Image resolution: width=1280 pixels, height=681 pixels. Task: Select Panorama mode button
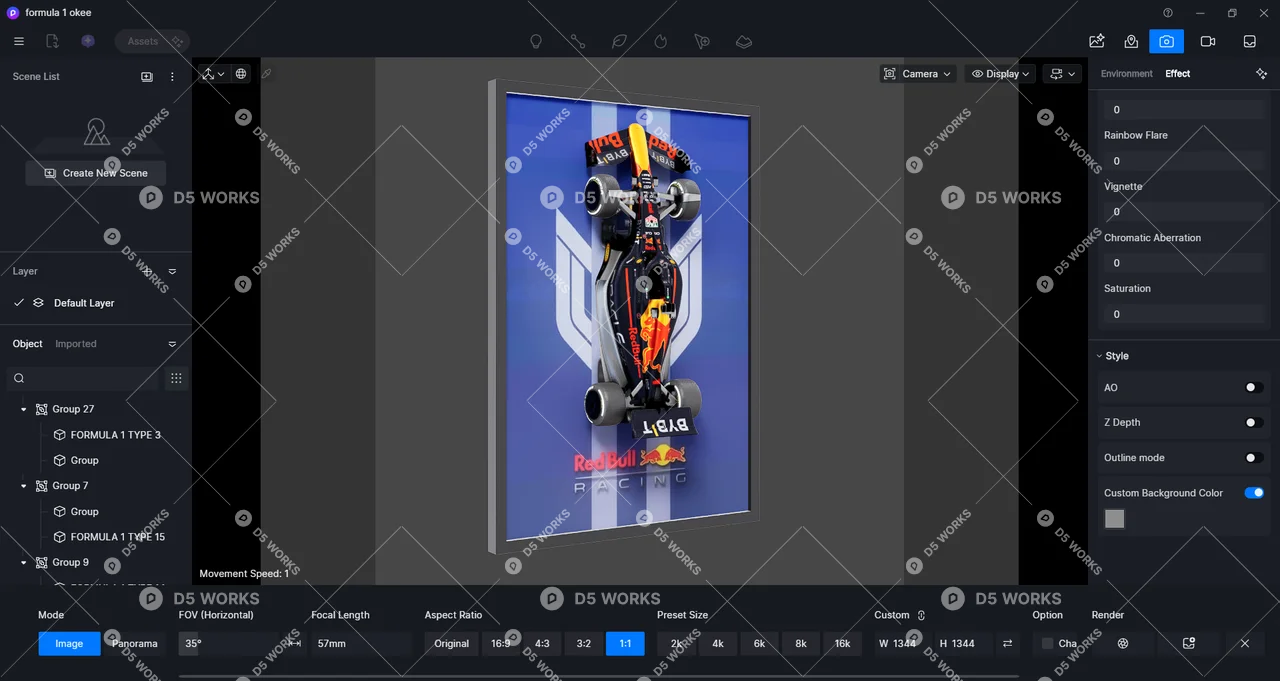pos(135,644)
